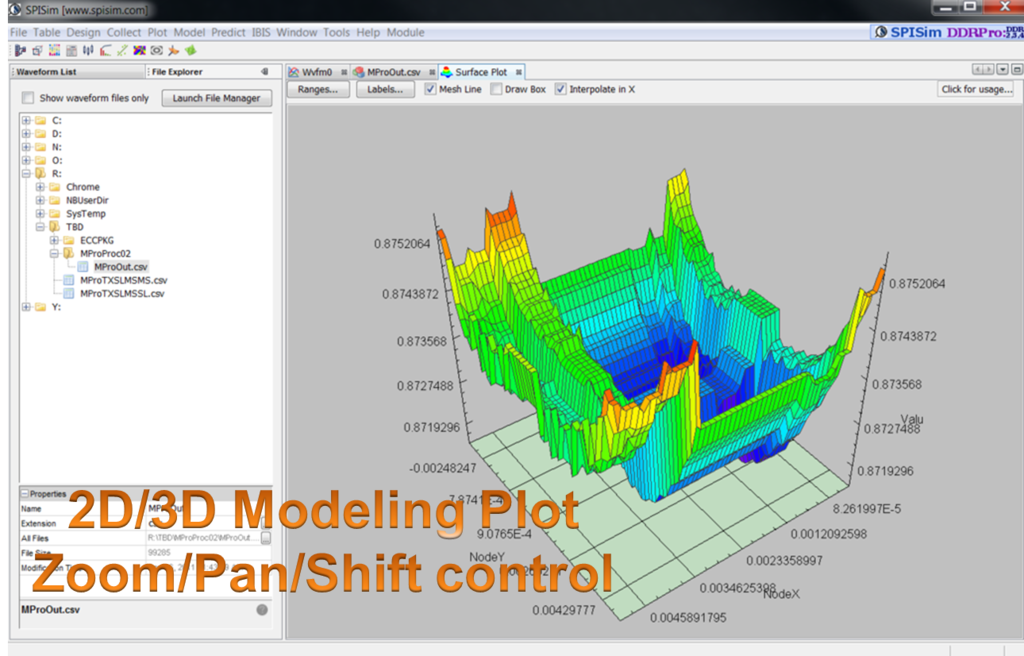Select MProTXSLMSSL.csv in file tree
This screenshot has width=1024, height=656.
click(122, 294)
